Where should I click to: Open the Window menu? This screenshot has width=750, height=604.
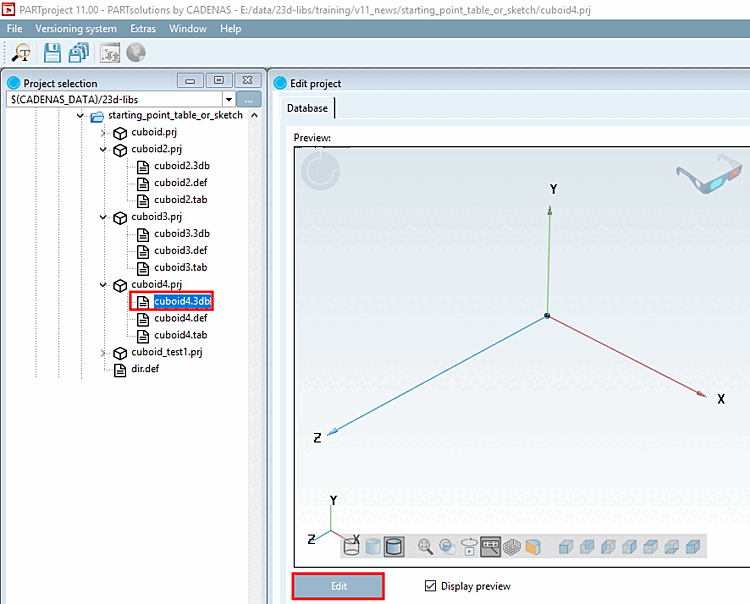tap(188, 29)
